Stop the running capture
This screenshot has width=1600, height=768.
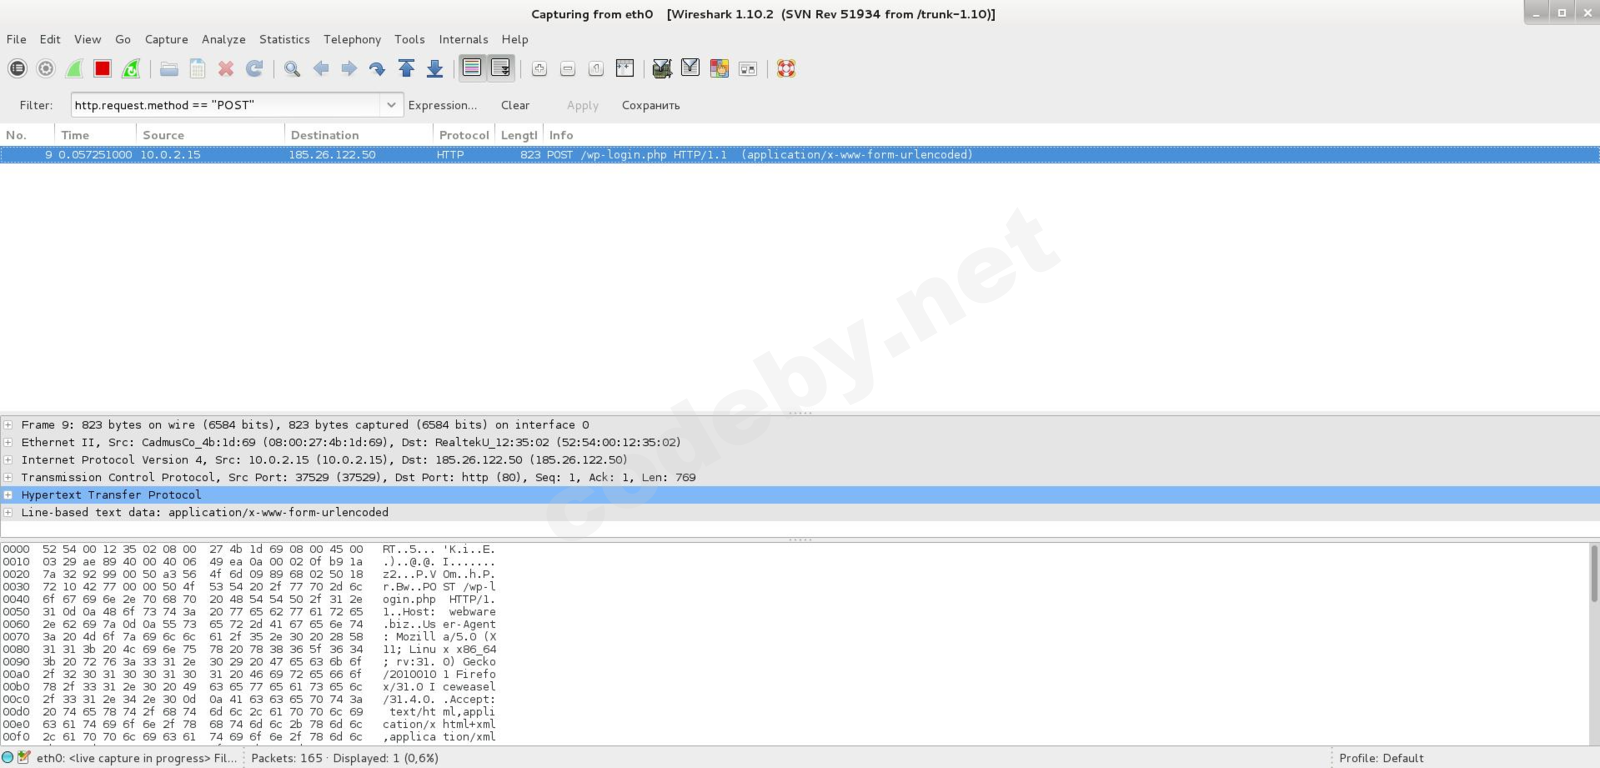(x=102, y=69)
